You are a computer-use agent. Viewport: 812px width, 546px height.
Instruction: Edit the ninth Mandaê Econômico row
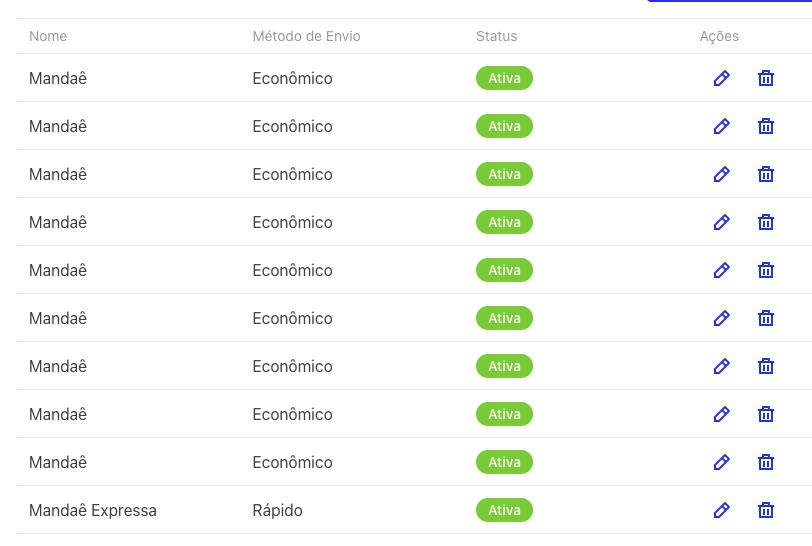[x=721, y=462]
